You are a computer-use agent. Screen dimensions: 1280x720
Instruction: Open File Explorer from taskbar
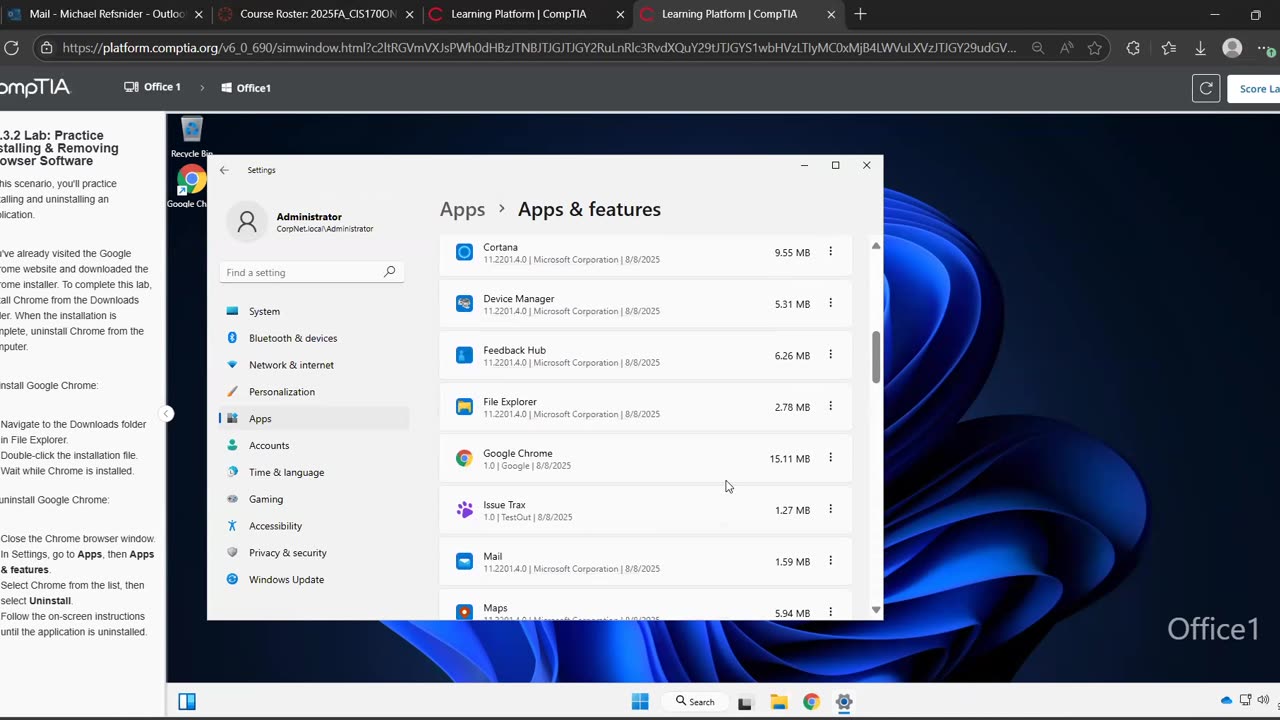[x=778, y=702]
